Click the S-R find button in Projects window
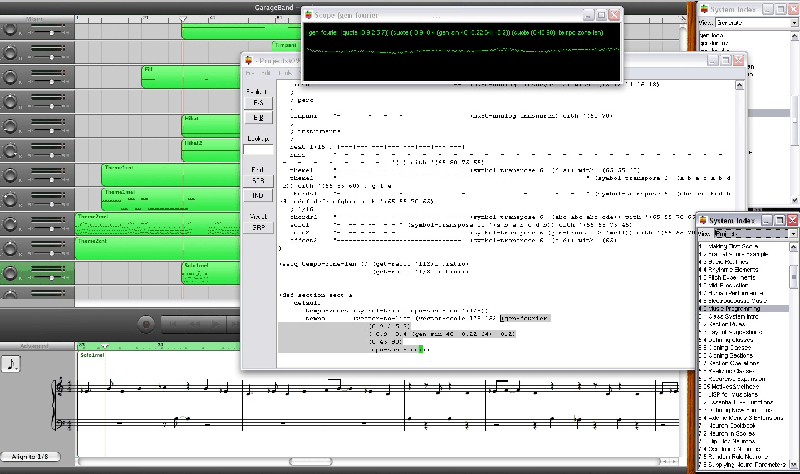 (258, 181)
